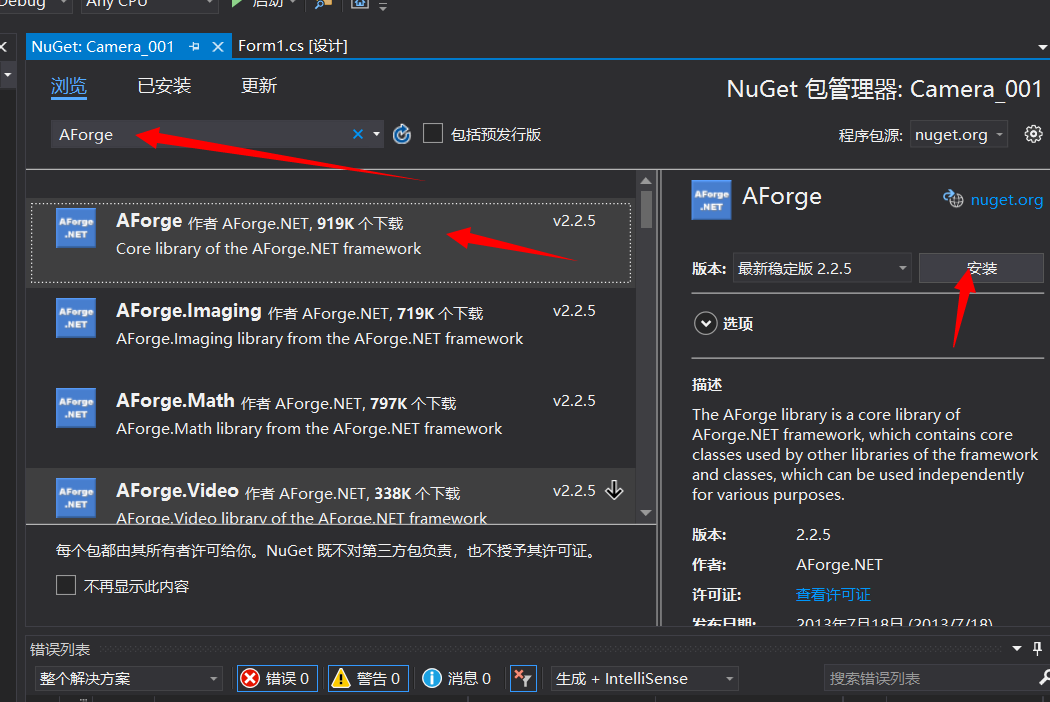Expand the 选项 options section

(x=705, y=324)
